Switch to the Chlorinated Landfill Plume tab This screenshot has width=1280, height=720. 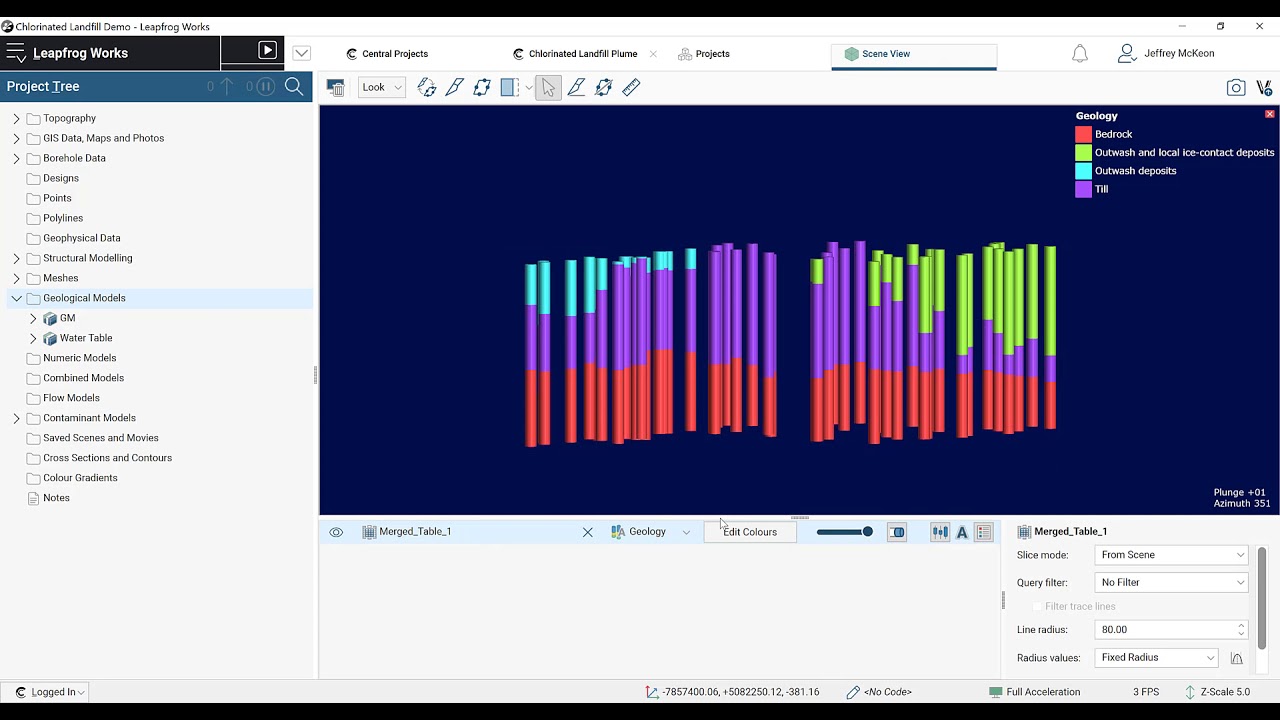(x=575, y=54)
